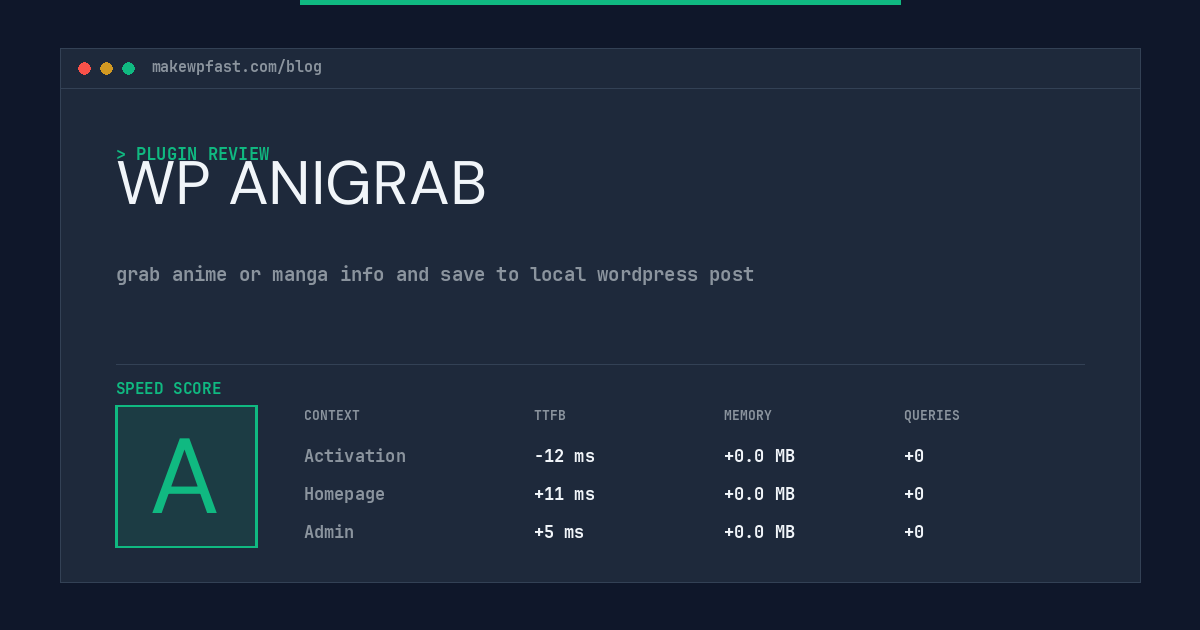Click the MEMORY column header
This screenshot has width=1200, height=630.
(x=748, y=416)
